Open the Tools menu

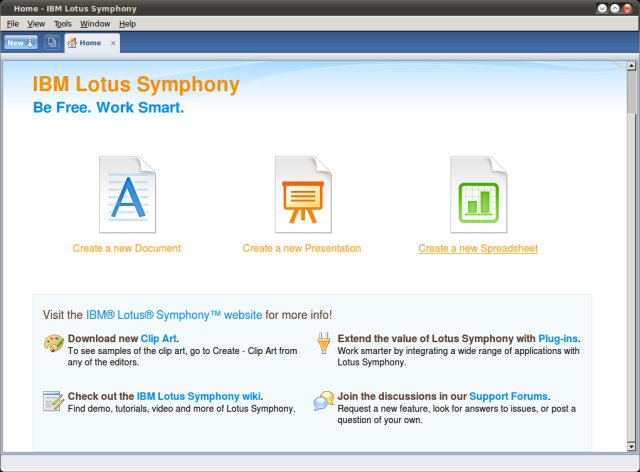click(62, 24)
